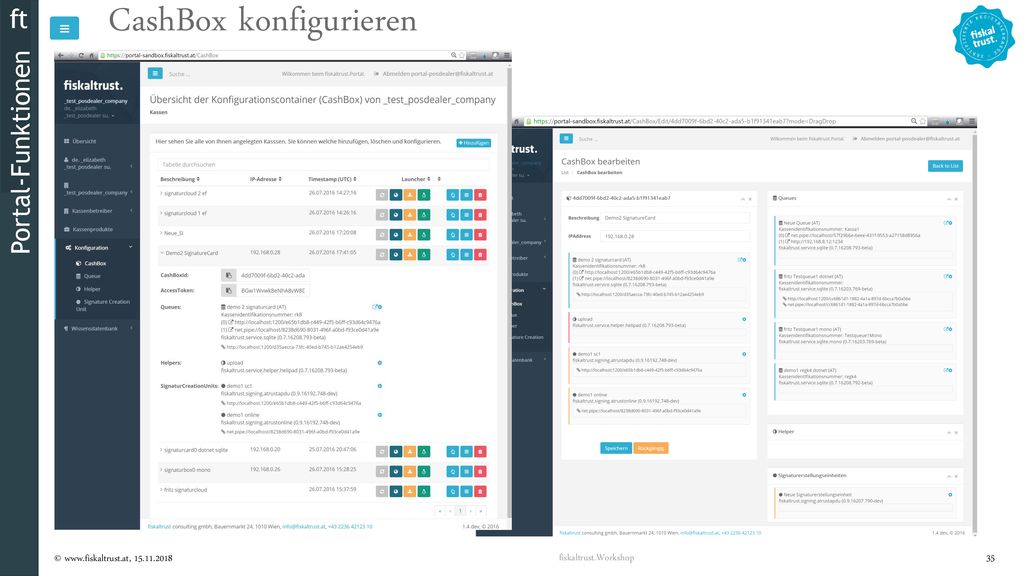Toggle the sidebar hamburger in the CashBox overview window
Image resolution: width=1024 pixels, height=576 pixels.
click(x=155, y=73)
